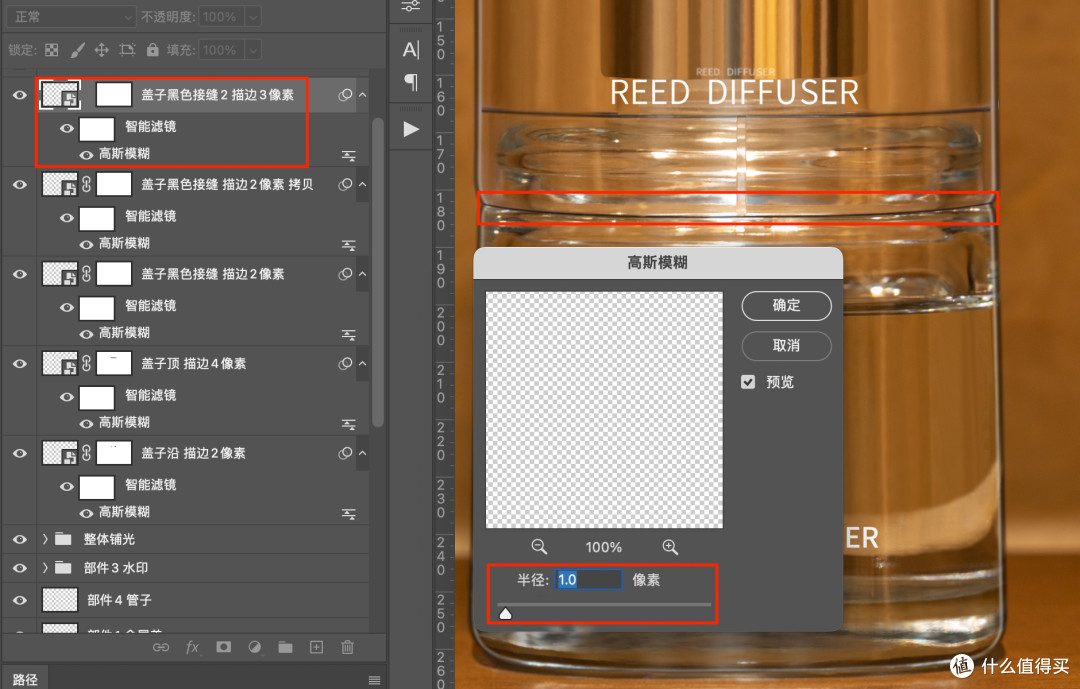Add layer mask icon
This screenshot has width=1080, height=689.
click(x=223, y=647)
